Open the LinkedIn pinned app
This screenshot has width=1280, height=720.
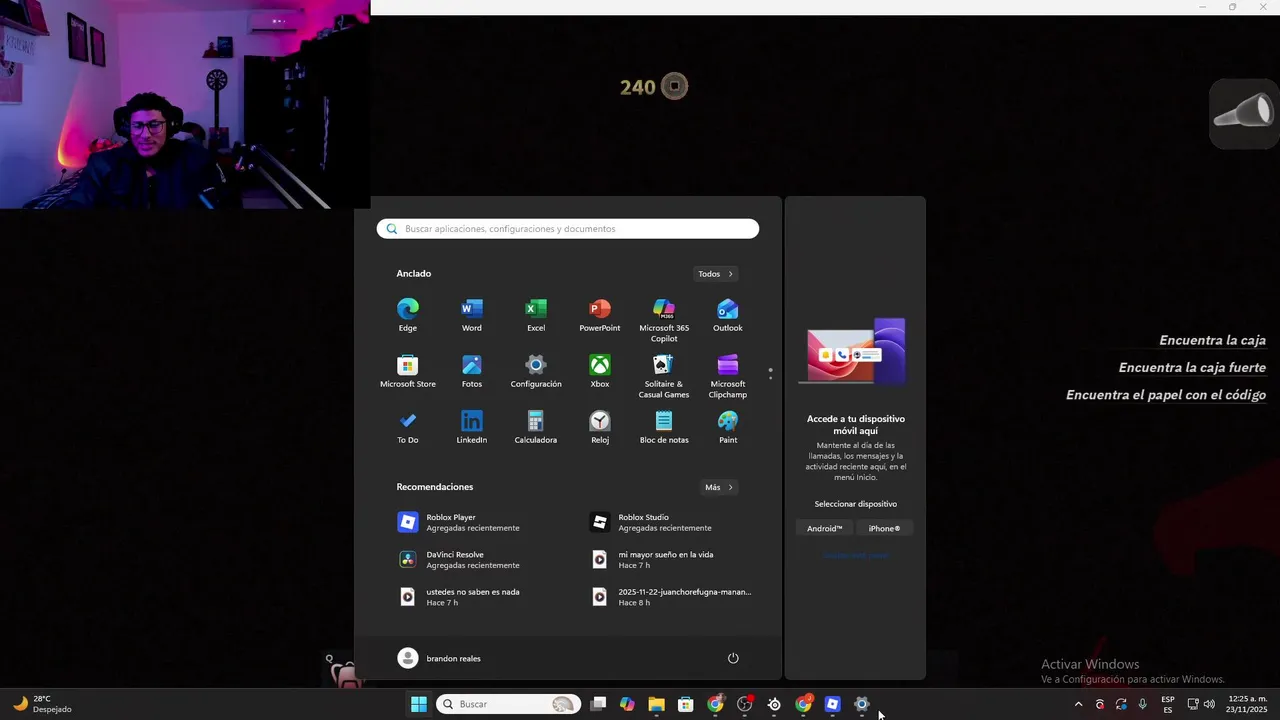(471, 427)
